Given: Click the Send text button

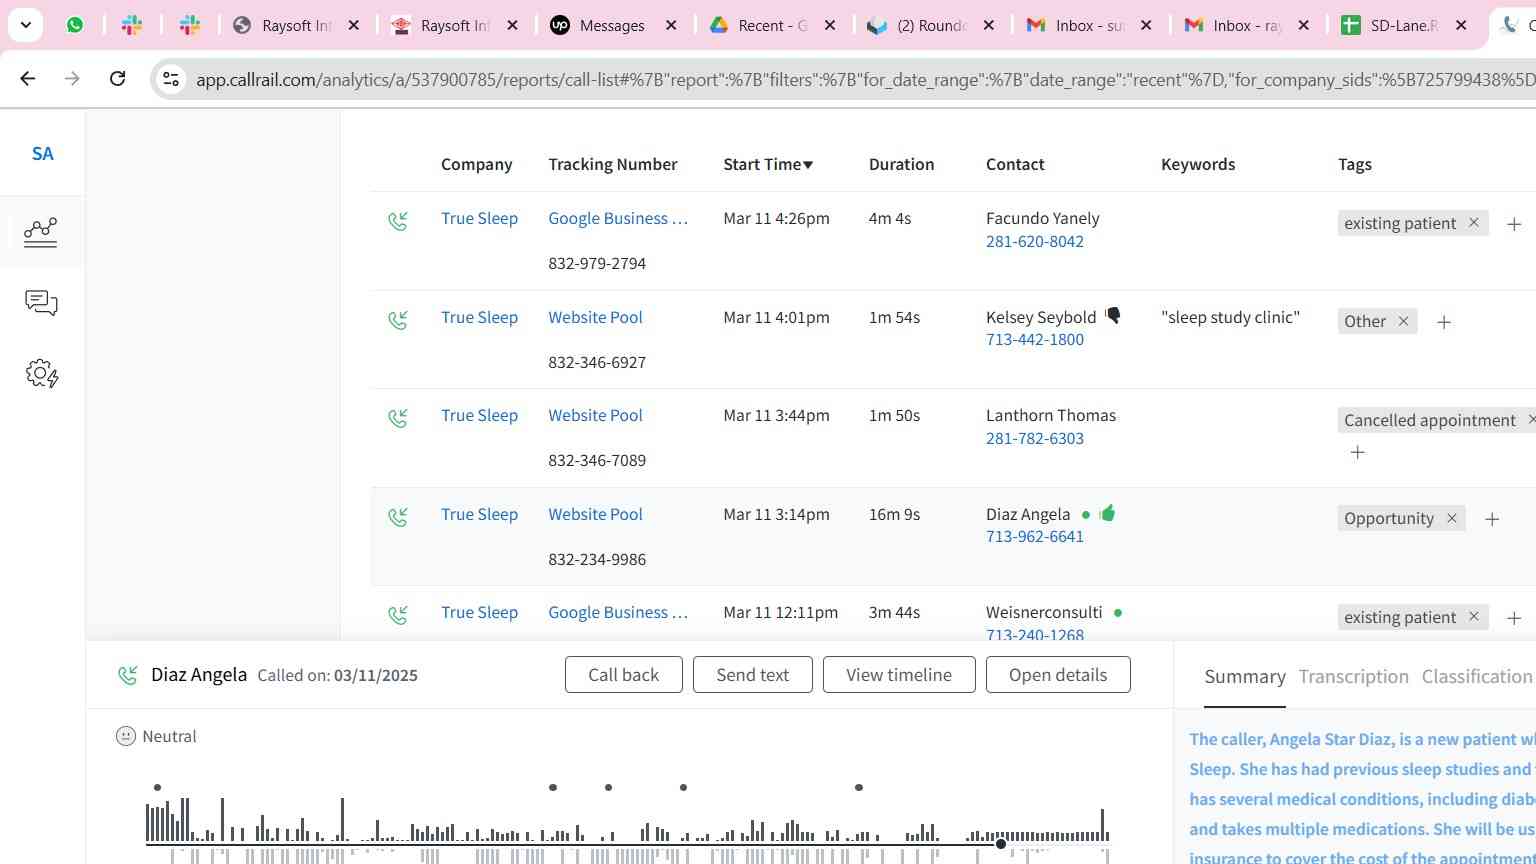Looking at the screenshot, I should point(753,675).
